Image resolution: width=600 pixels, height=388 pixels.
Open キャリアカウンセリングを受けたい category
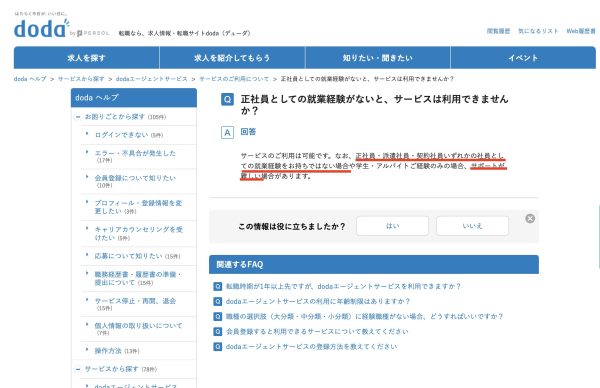[139, 233]
